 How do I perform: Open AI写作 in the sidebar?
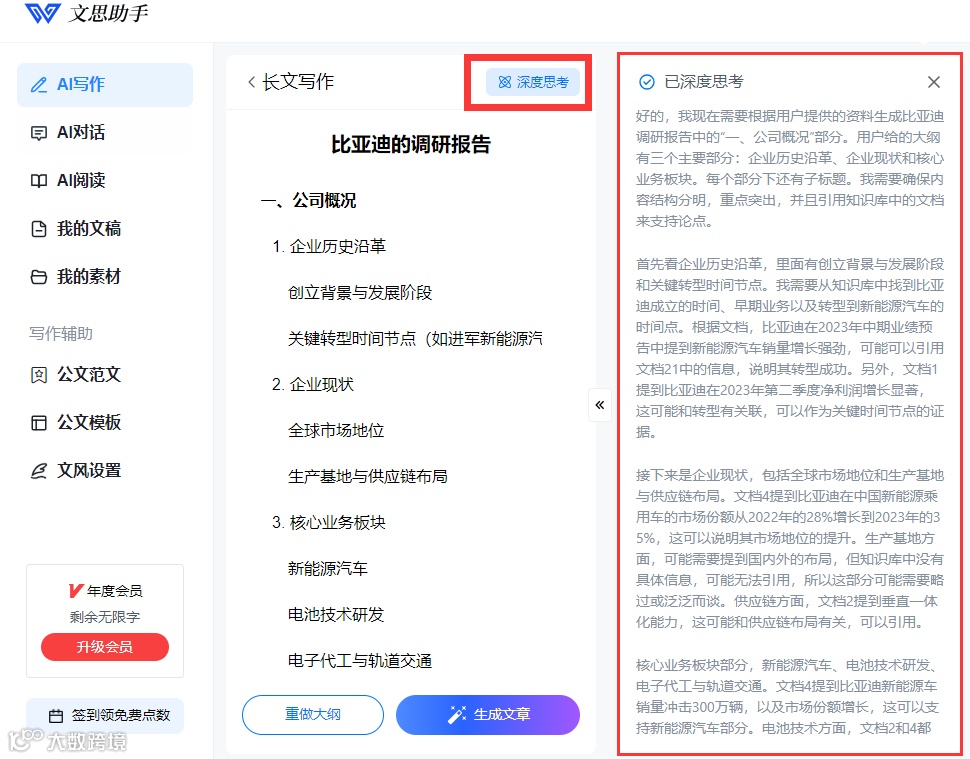coord(105,84)
